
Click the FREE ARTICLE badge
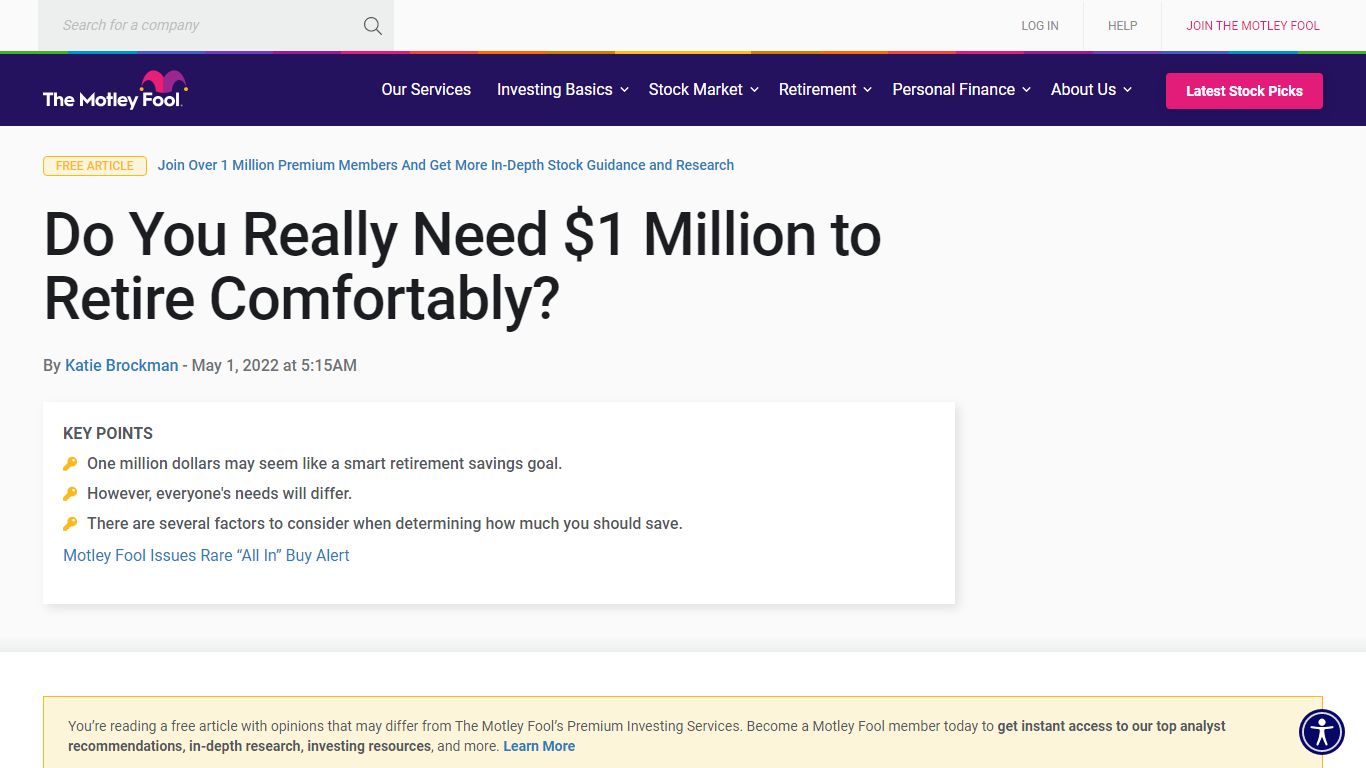(95, 166)
